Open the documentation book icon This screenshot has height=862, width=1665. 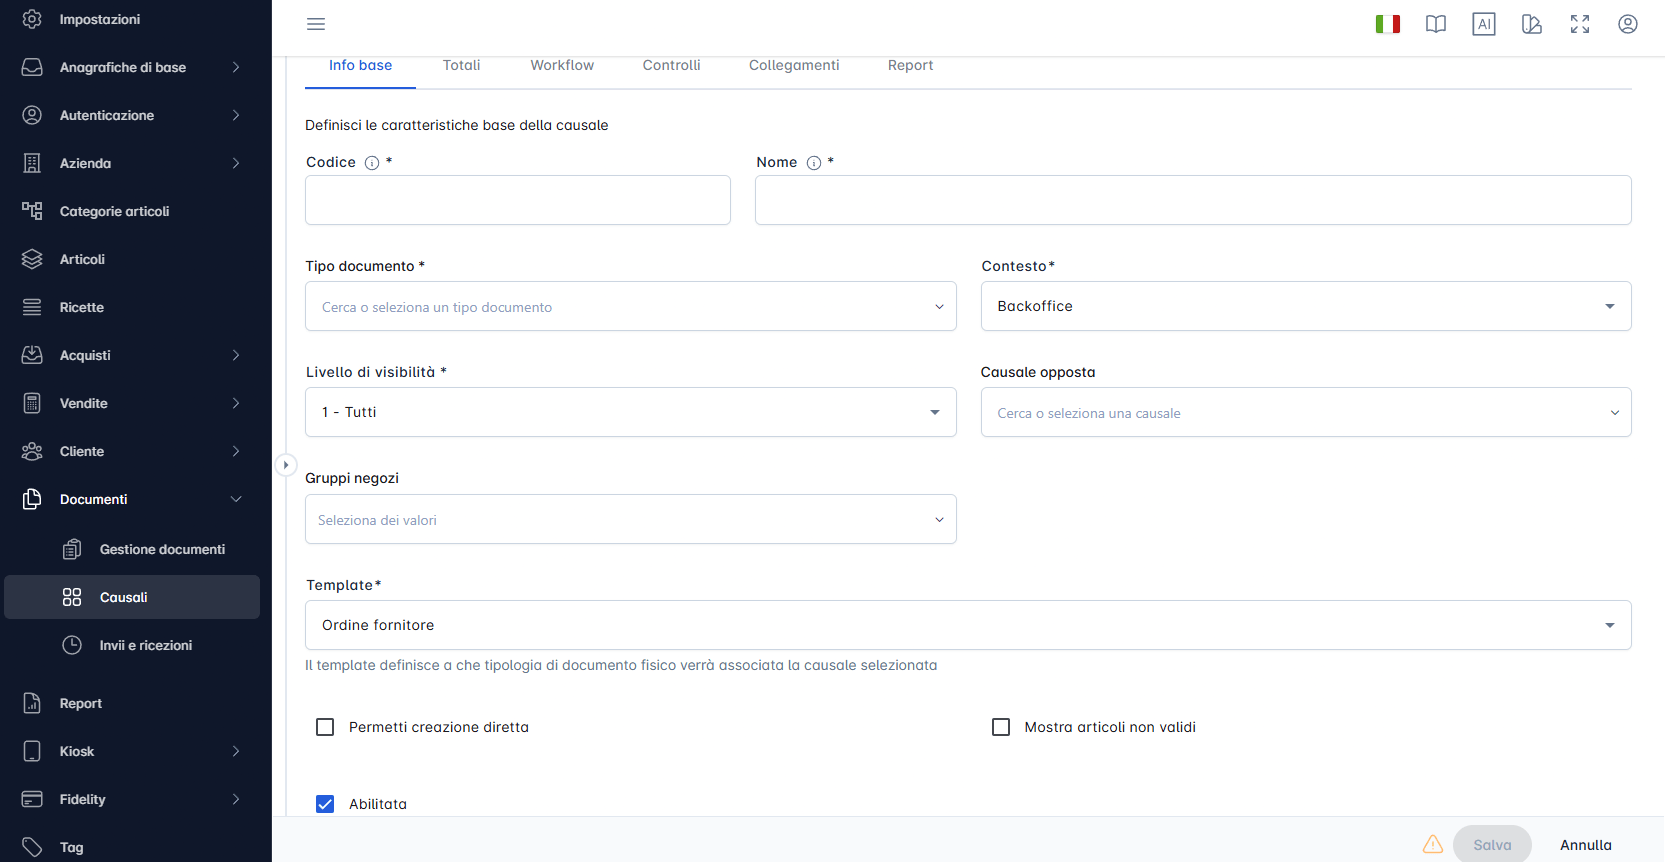point(1436,24)
